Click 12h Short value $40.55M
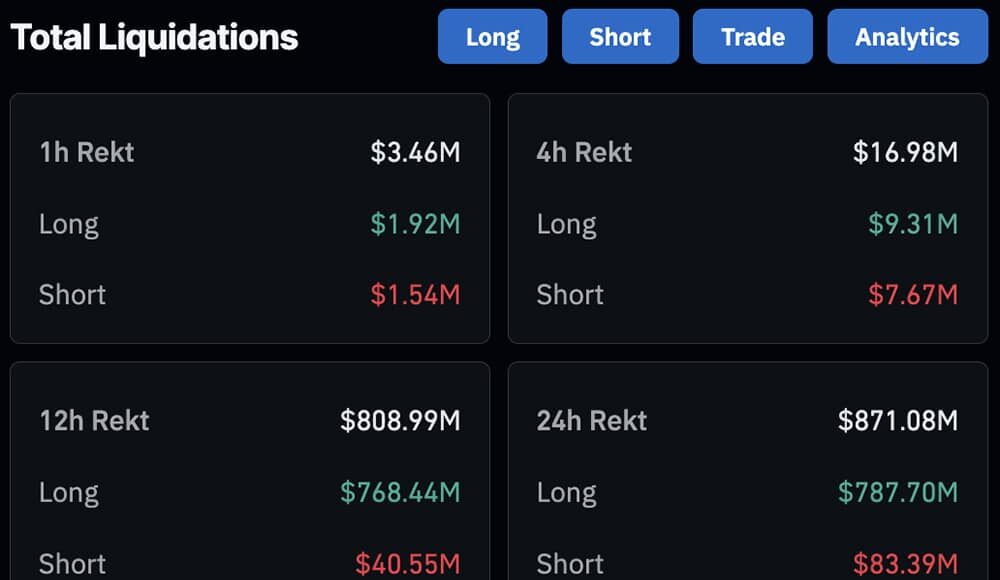 tap(407, 564)
